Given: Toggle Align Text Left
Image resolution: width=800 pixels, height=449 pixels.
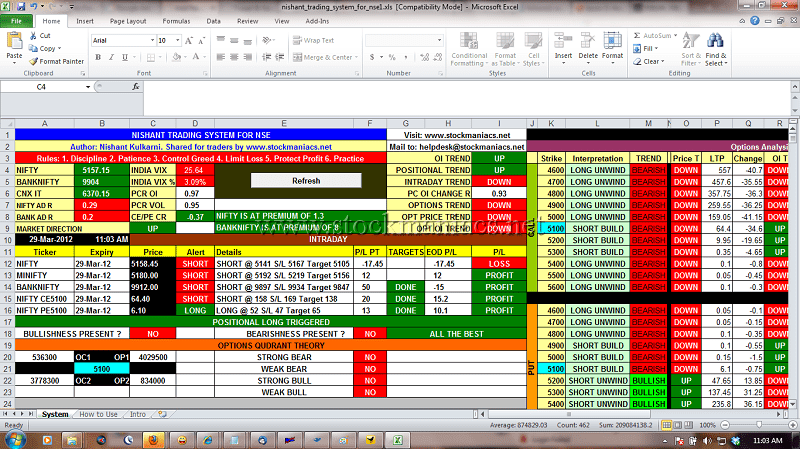Looking at the screenshot, I should [221, 57].
